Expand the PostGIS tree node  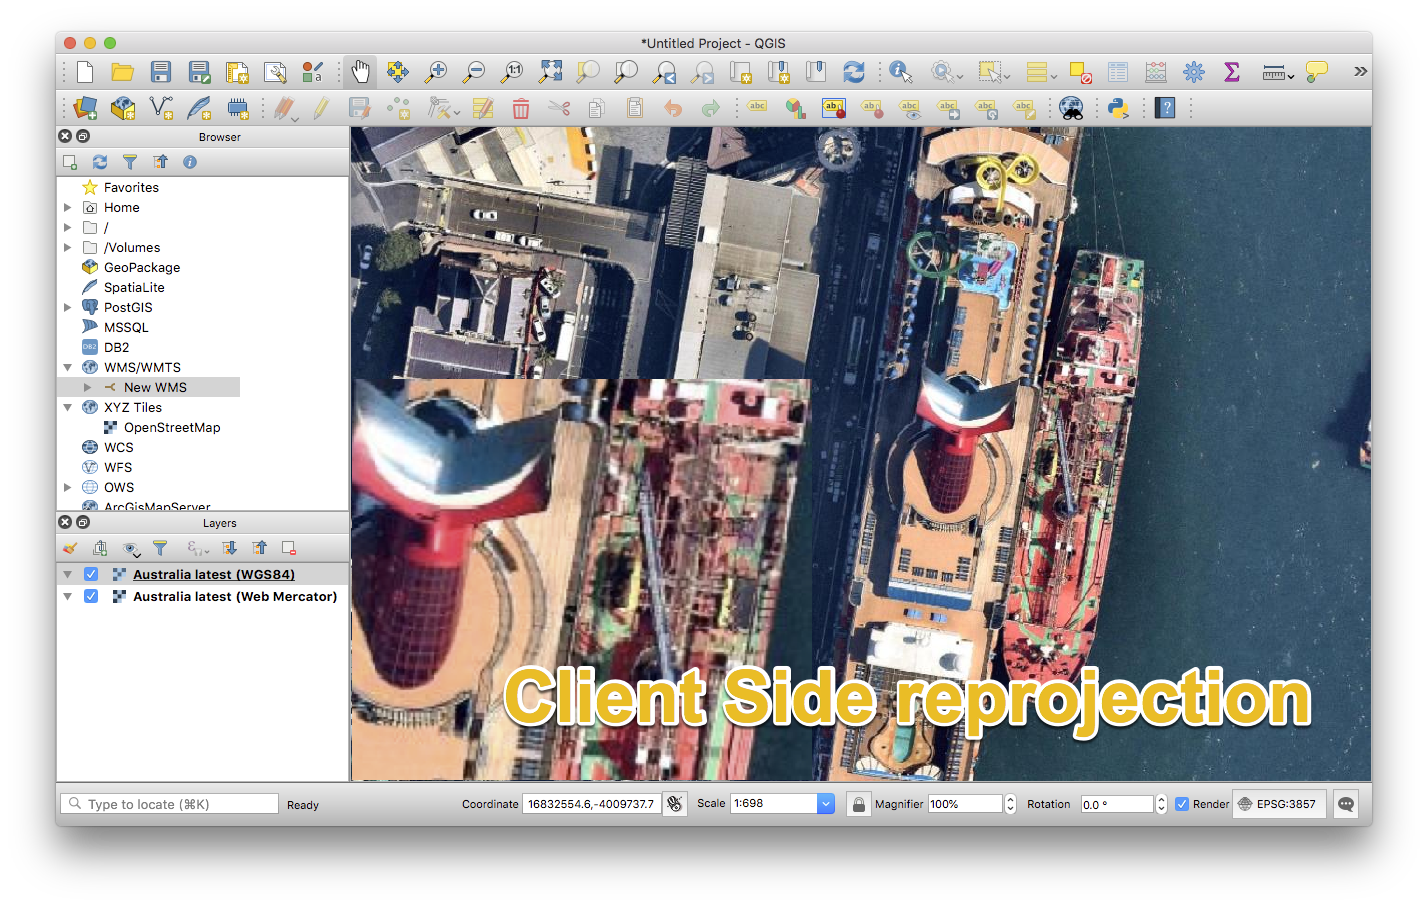(x=67, y=307)
